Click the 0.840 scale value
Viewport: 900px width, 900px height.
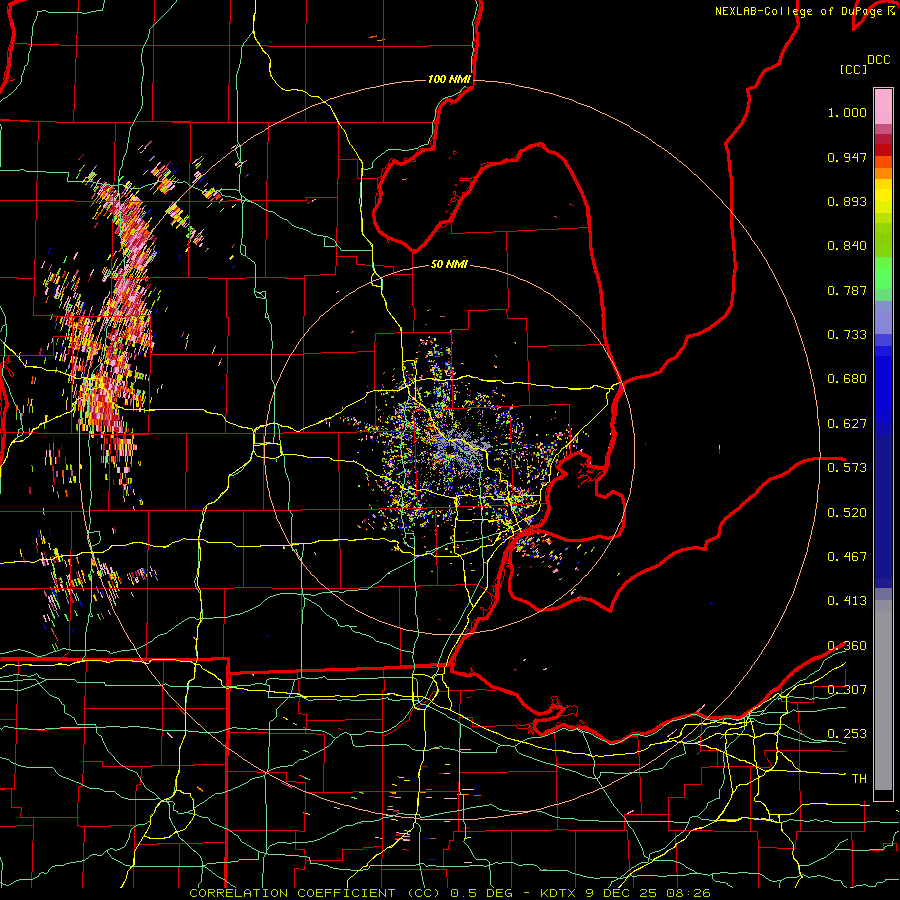coord(847,246)
